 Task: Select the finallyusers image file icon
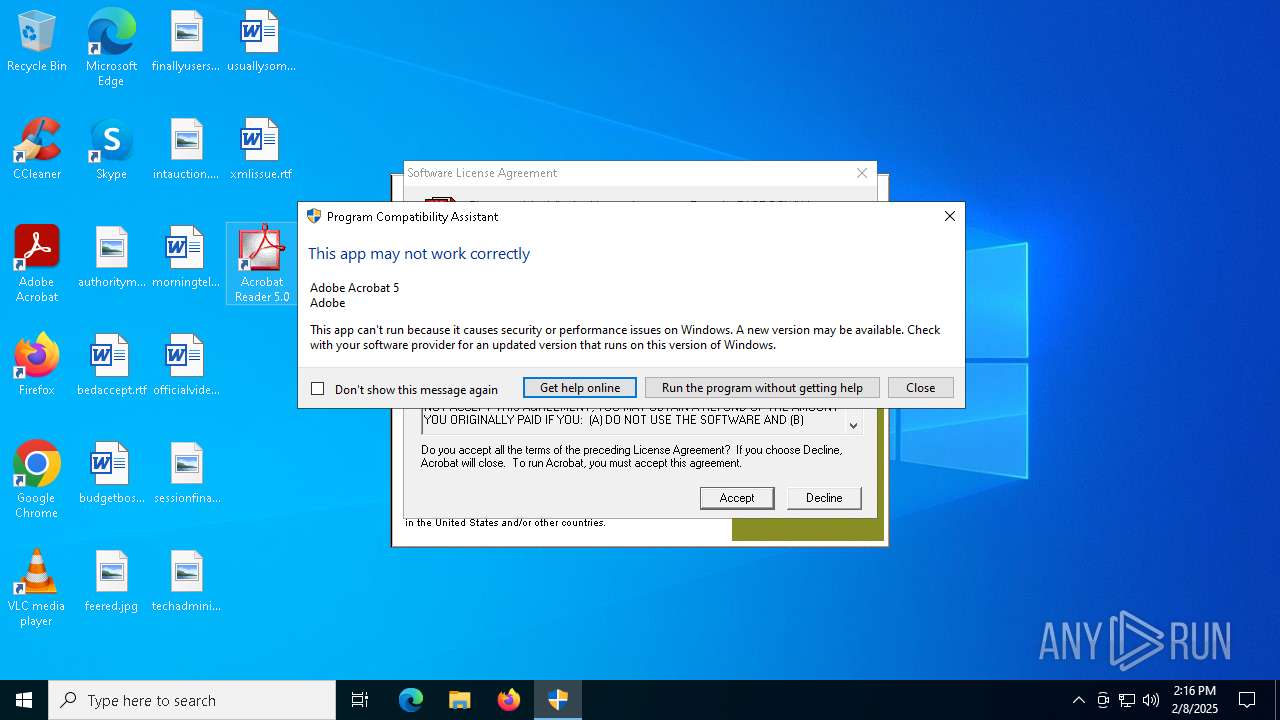click(x=186, y=42)
